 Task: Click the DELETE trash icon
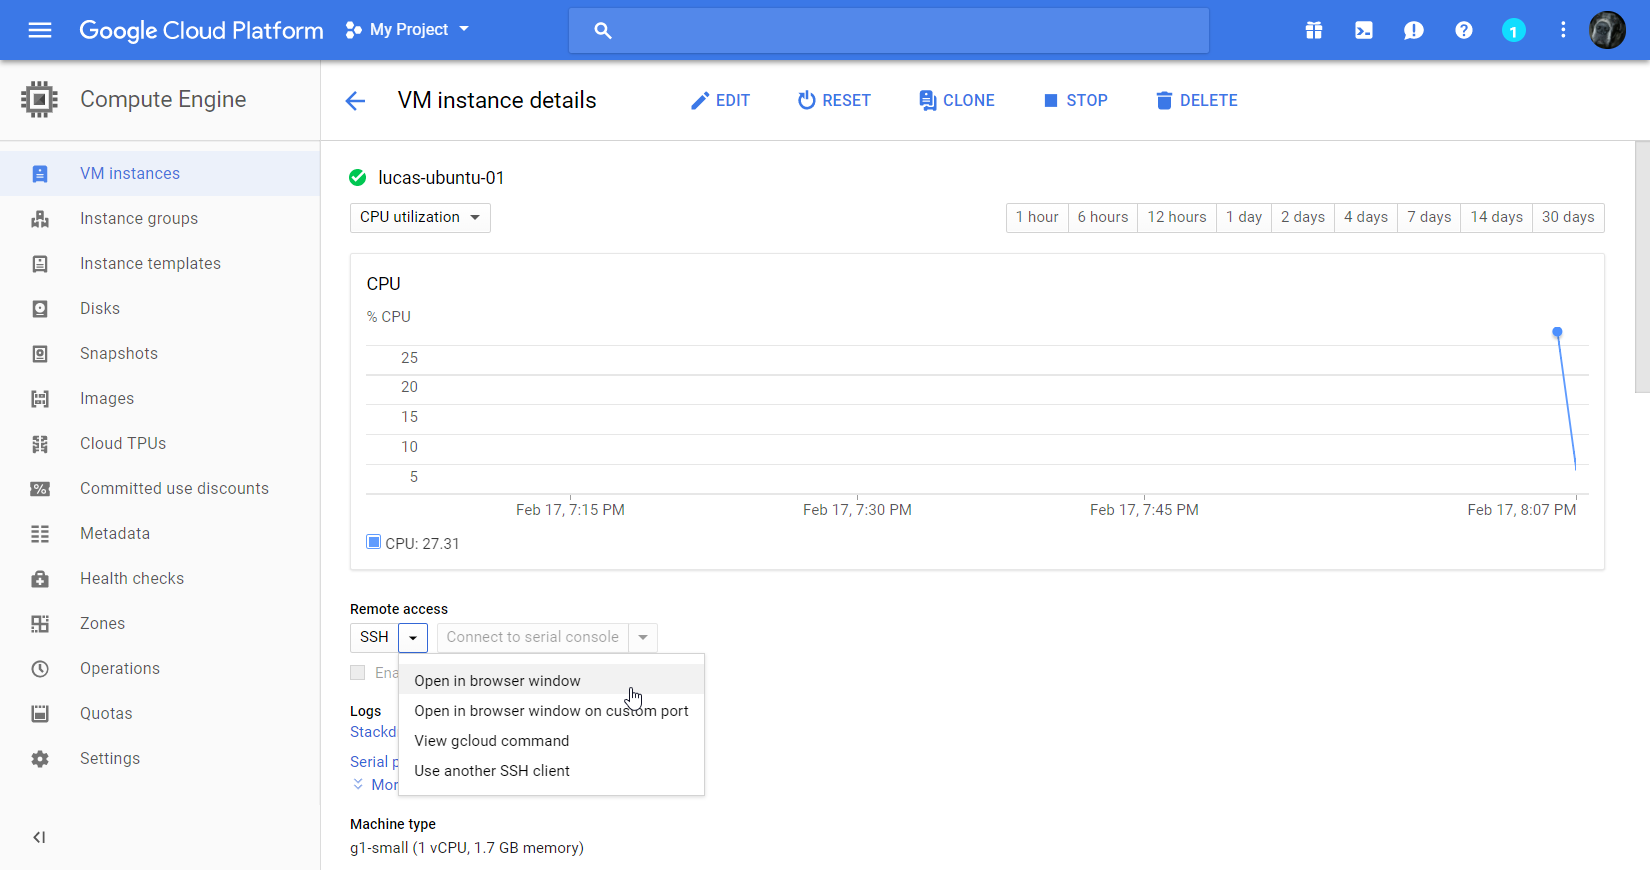pyautogui.click(x=1164, y=100)
